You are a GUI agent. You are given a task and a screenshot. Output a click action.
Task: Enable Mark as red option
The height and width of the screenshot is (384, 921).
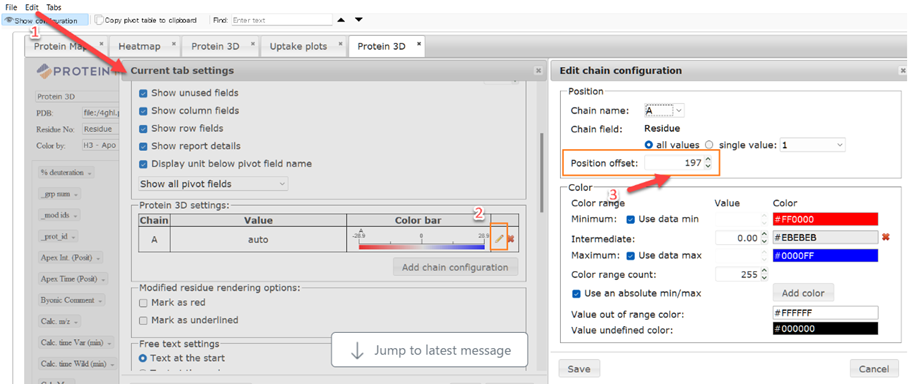point(143,302)
